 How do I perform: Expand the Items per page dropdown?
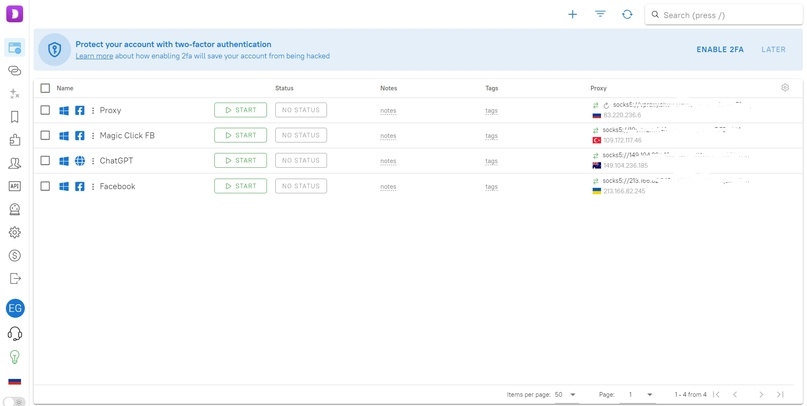pos(565,395)
